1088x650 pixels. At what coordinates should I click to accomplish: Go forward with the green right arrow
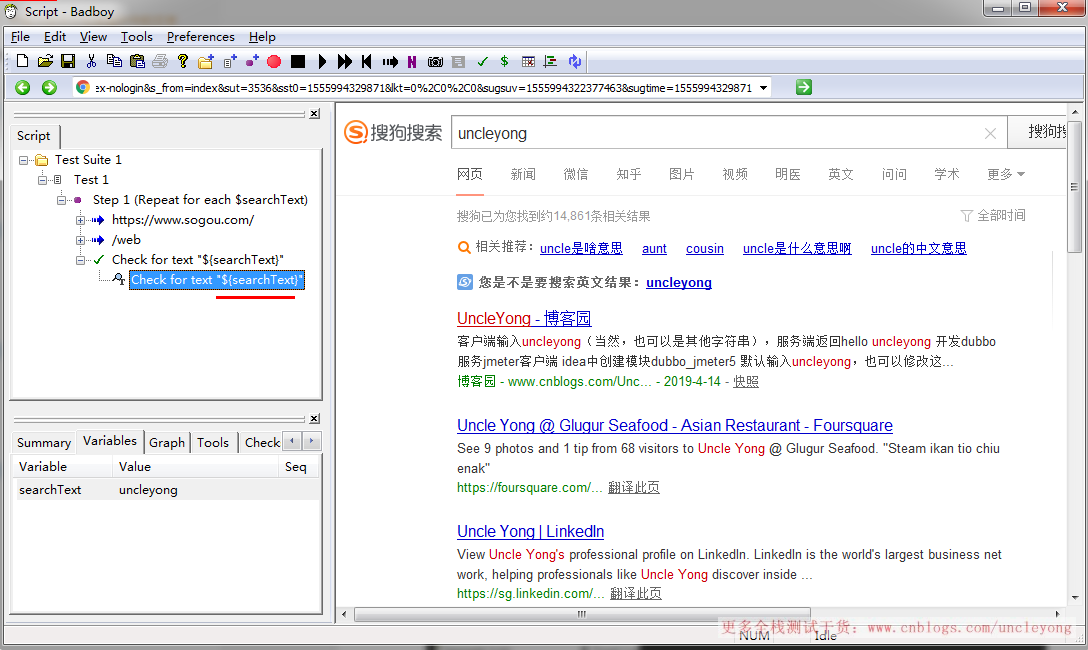coord(49,87)
